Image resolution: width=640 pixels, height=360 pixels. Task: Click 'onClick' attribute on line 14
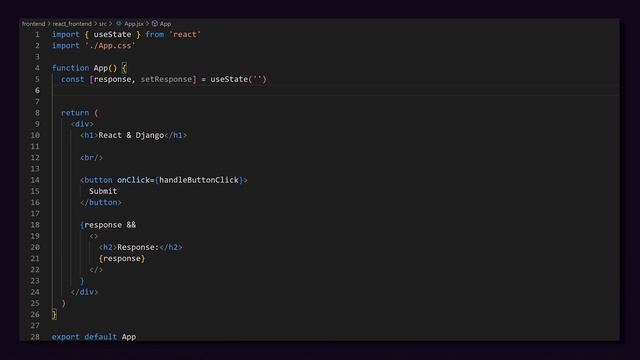[133, 180]
